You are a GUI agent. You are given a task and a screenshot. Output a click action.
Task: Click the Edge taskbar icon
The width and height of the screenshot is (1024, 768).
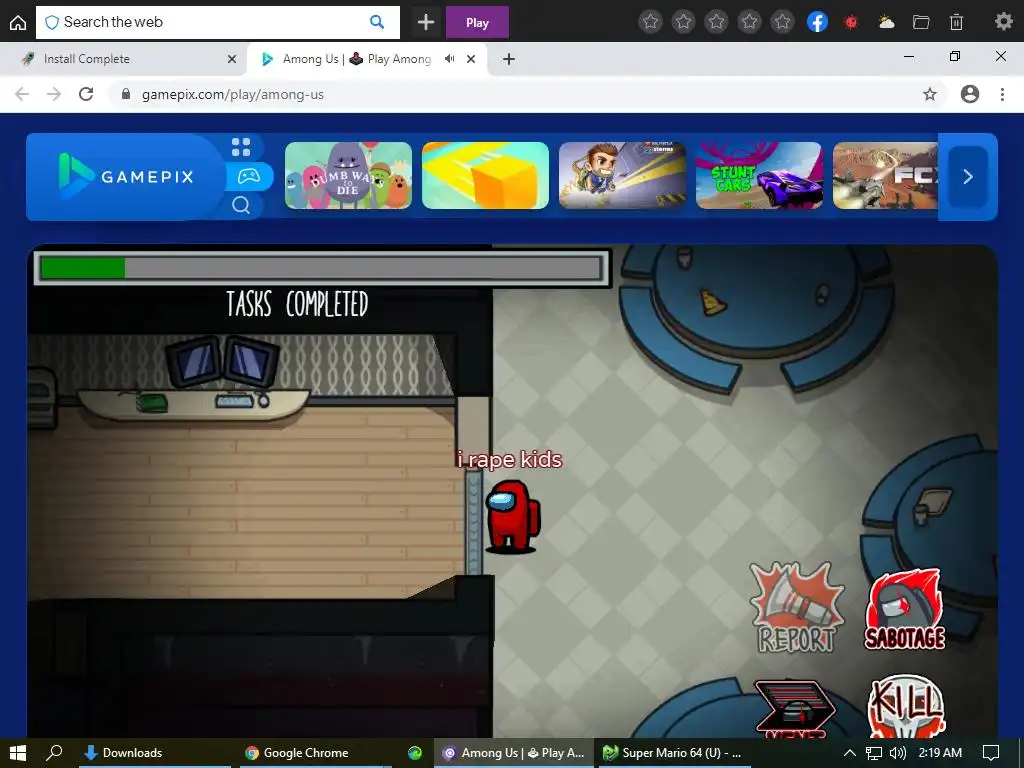415,753
